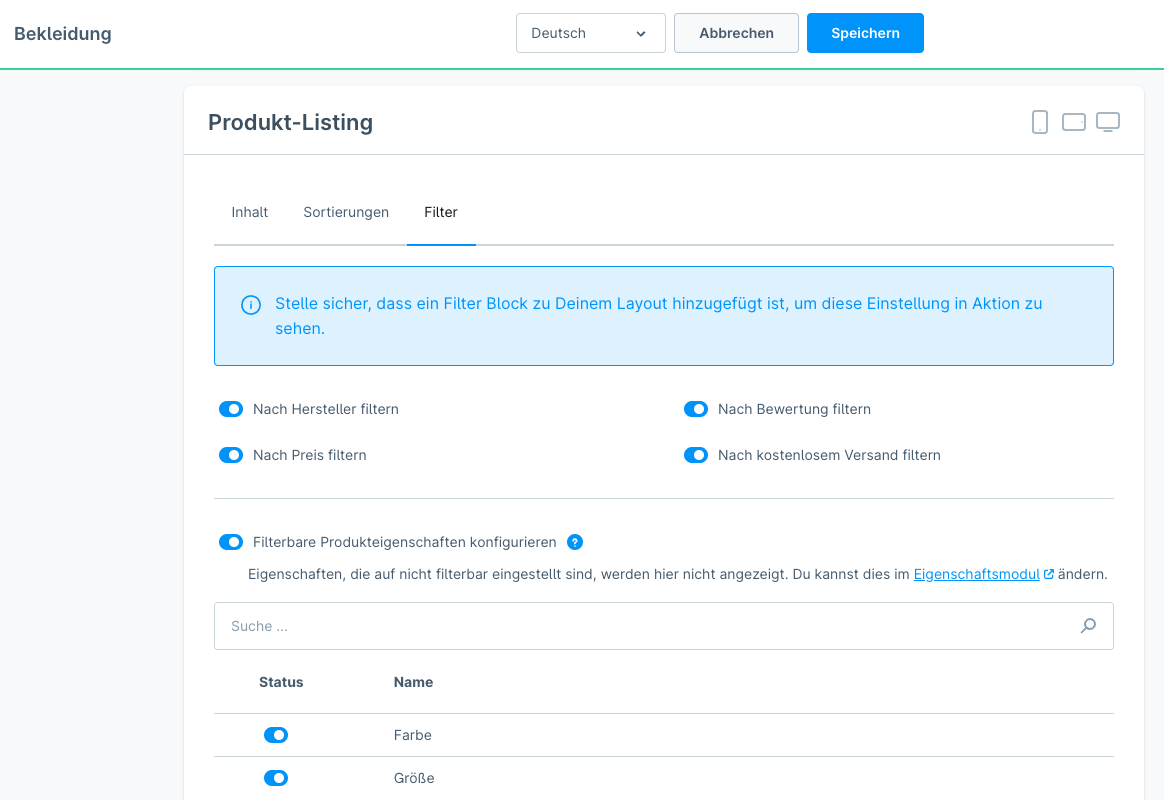Disable Nach Hersteller filtern toggle

[231, 409]
